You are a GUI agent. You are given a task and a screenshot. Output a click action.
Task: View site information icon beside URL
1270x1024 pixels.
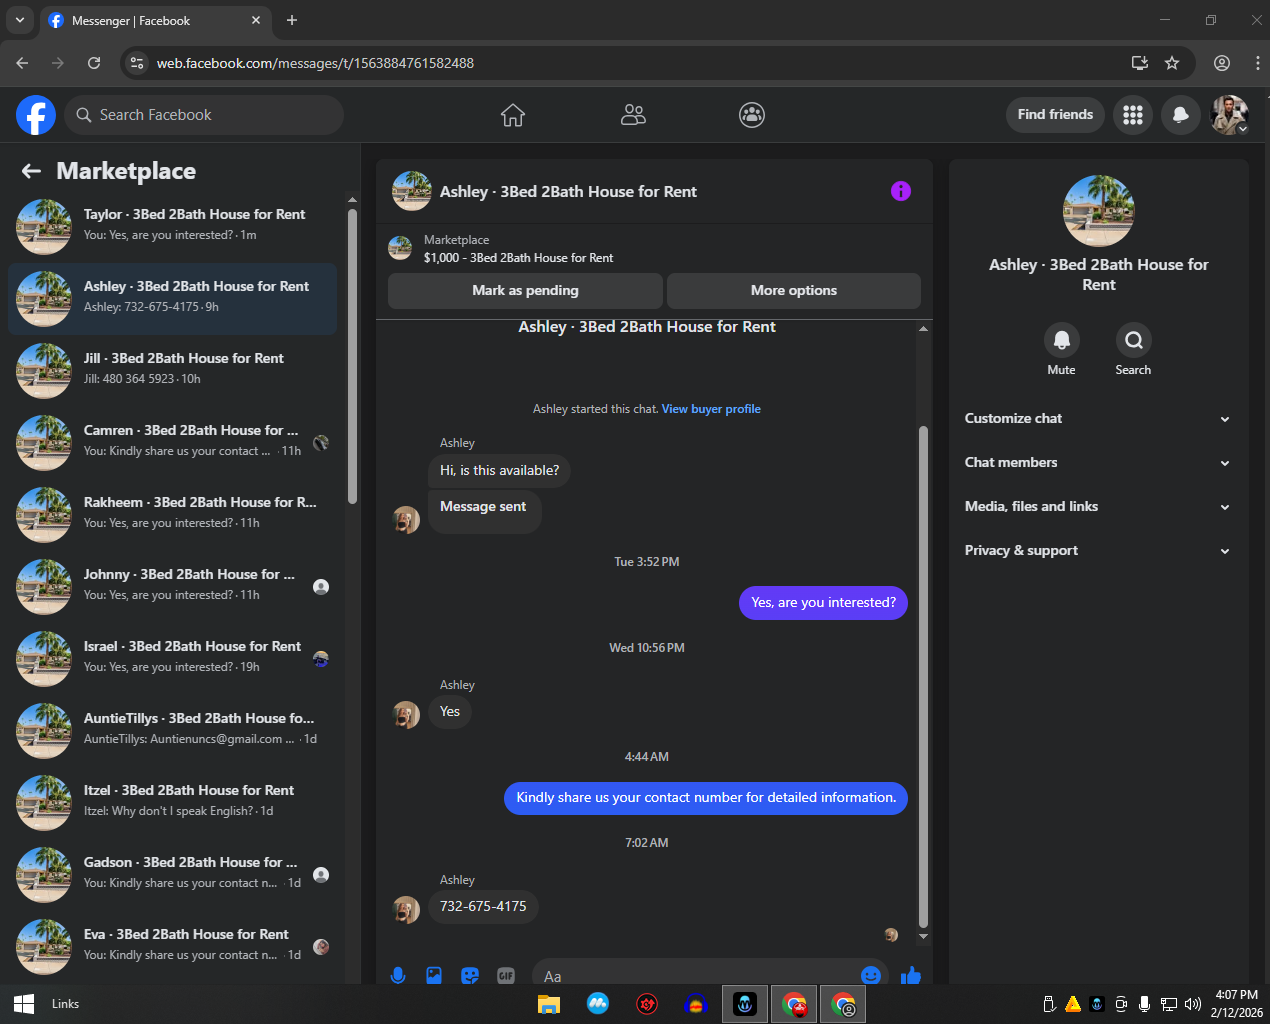point(137,63)
